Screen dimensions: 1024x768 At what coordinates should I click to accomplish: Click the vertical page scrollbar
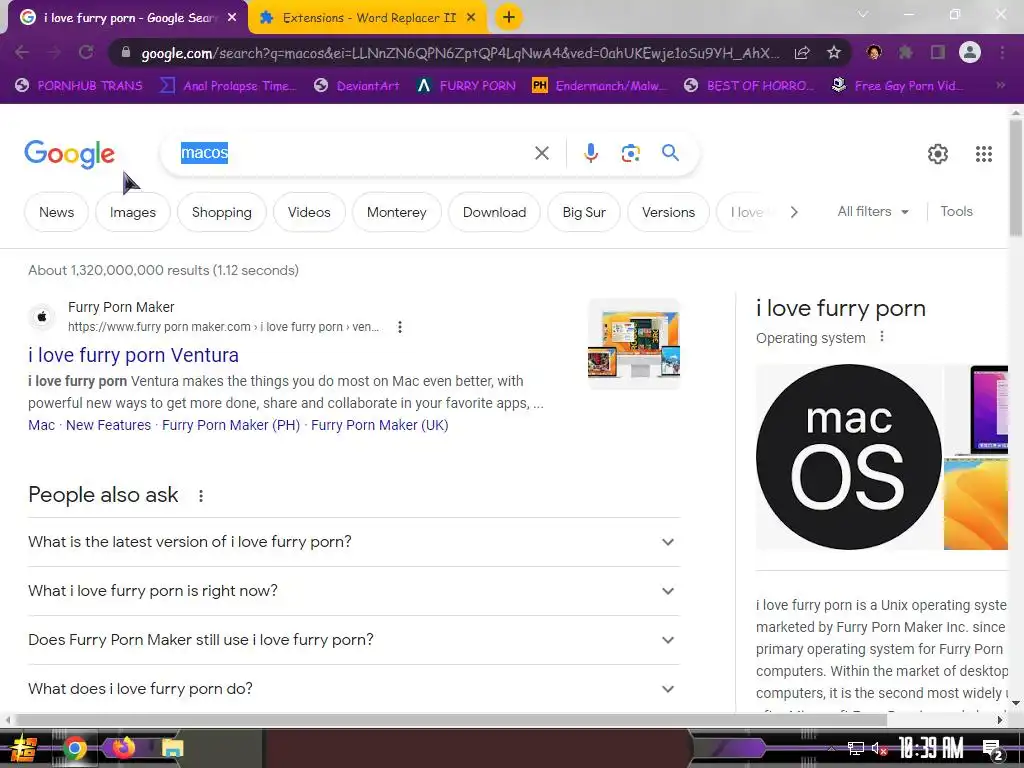(x=1015, y=176)
